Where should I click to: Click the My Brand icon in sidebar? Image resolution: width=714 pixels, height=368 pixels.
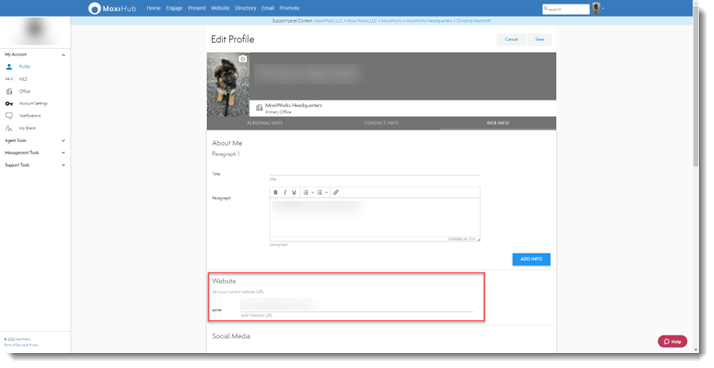point(9,128)
